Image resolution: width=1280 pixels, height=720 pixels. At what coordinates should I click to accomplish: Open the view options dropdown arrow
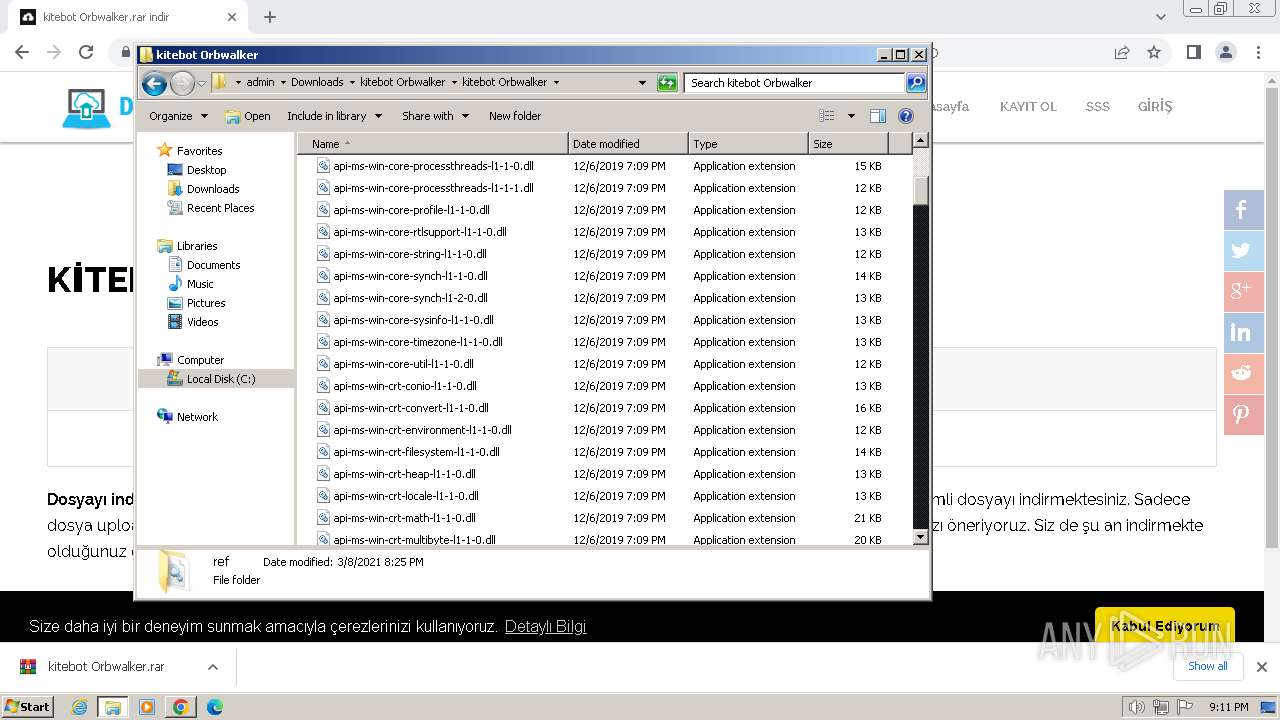(x=851, y=116)
